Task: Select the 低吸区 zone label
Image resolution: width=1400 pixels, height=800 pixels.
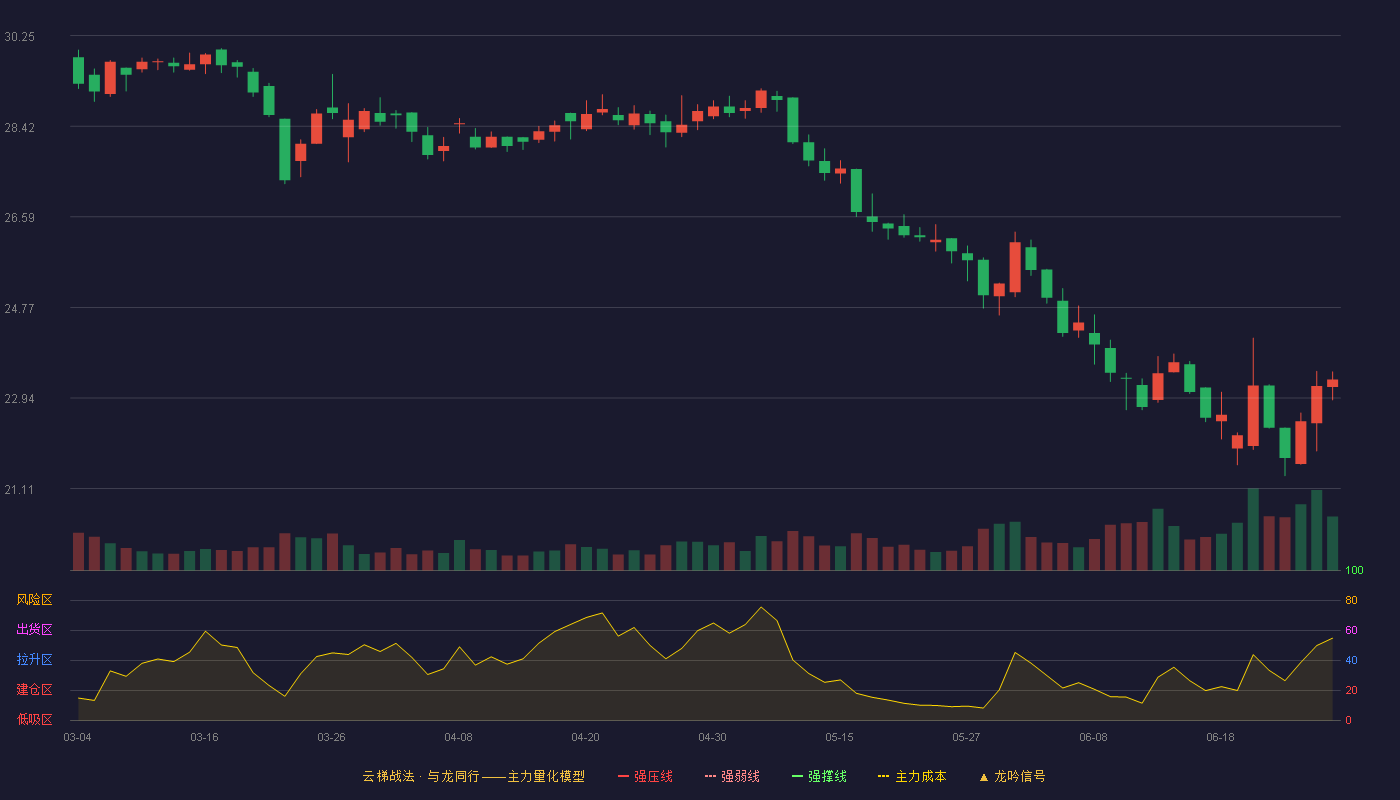Action: 34,719
